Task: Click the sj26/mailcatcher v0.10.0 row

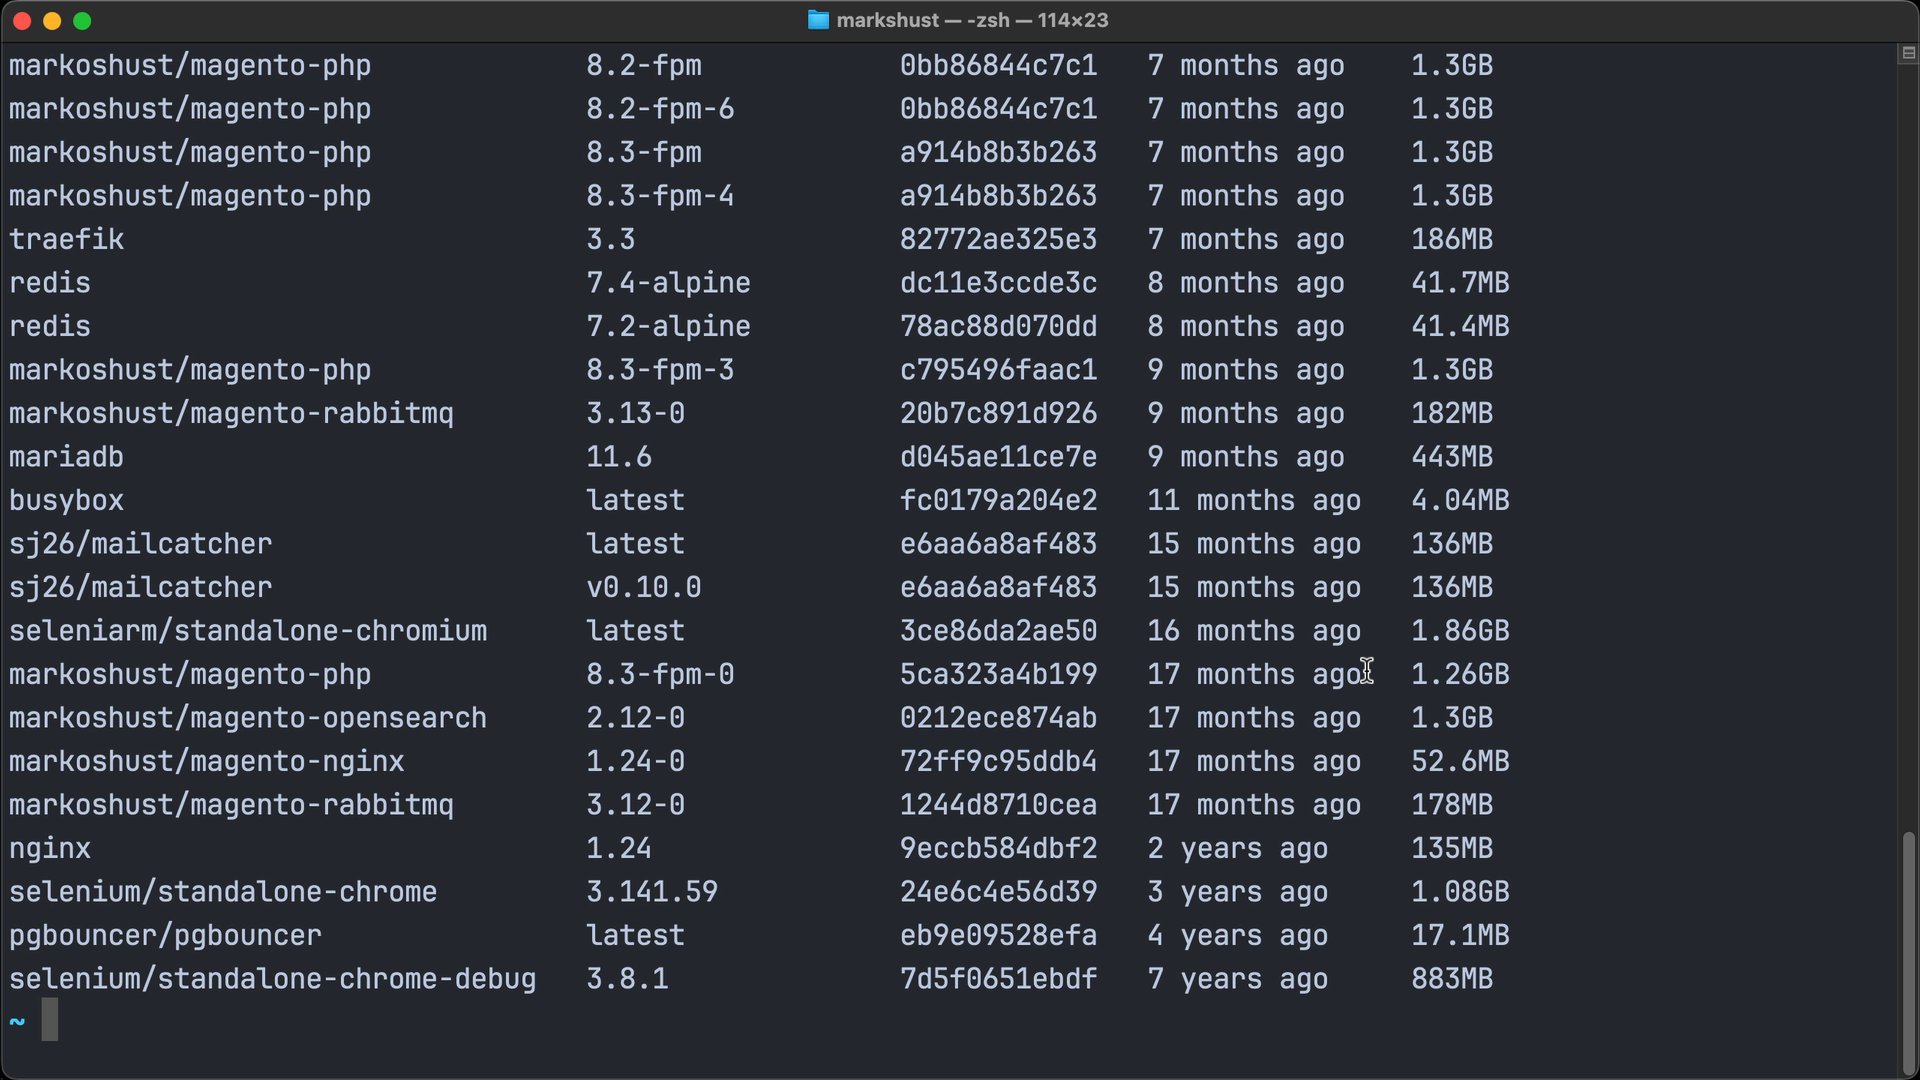Action: tap(140, 587)
